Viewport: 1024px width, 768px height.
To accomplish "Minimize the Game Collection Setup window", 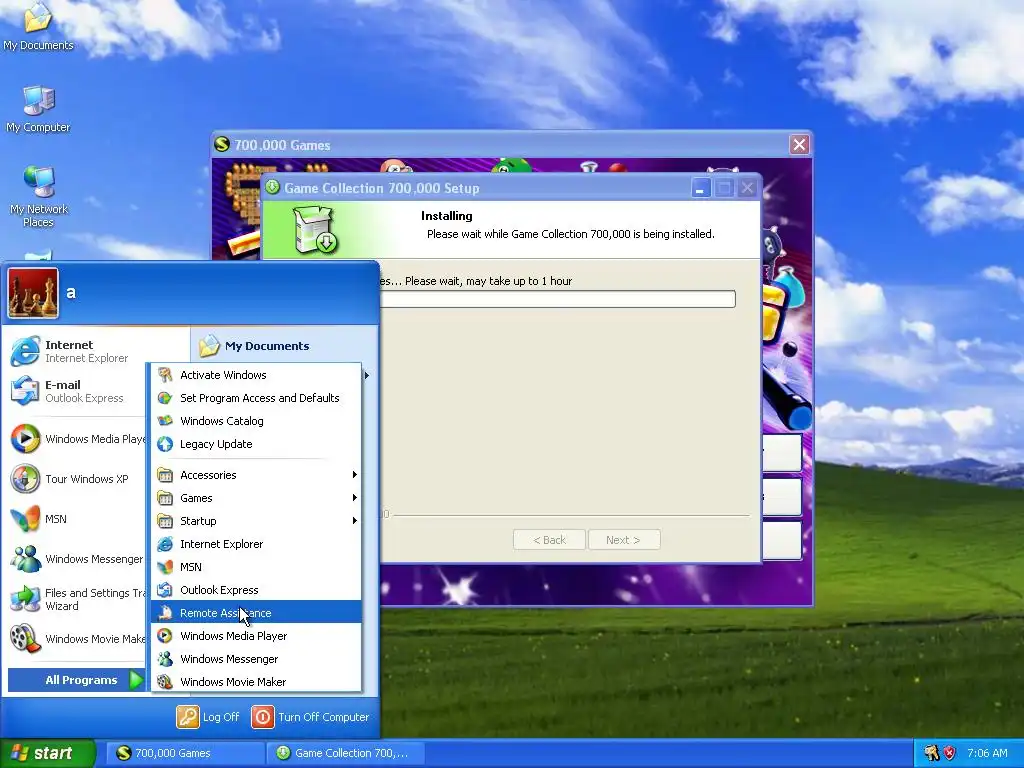I will pos(700,189).
